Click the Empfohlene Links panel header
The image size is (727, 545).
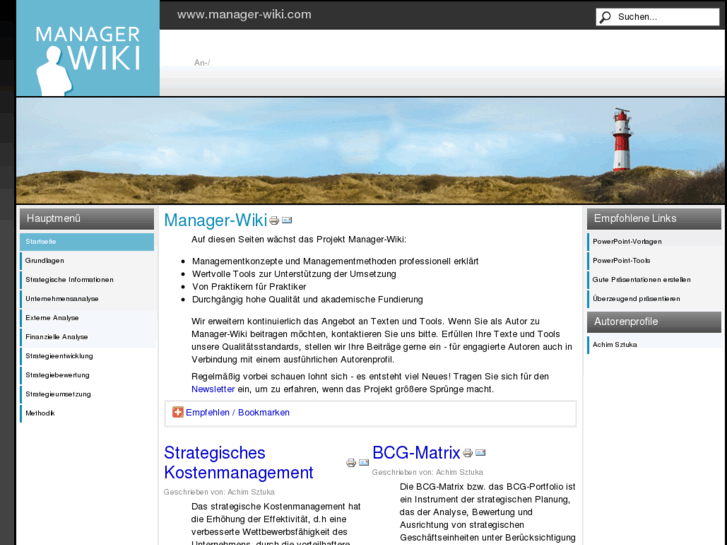[654, 218]
